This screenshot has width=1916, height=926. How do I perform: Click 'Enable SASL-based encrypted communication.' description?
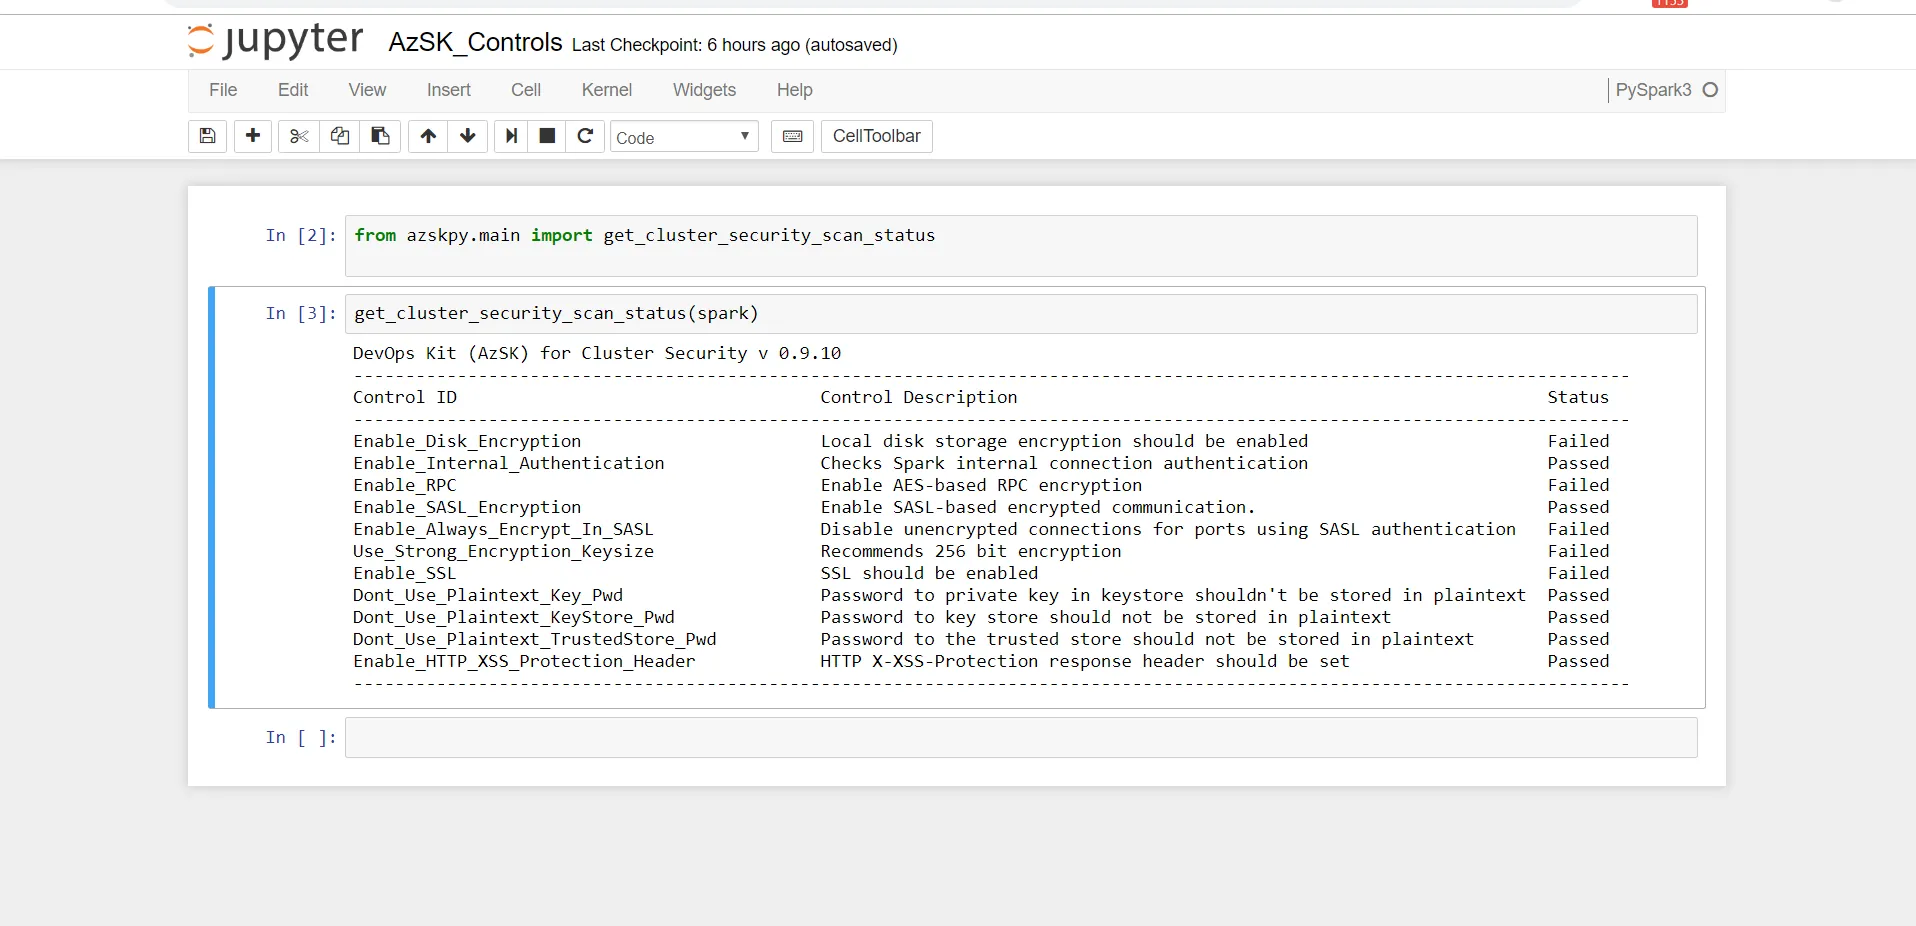1038,507
